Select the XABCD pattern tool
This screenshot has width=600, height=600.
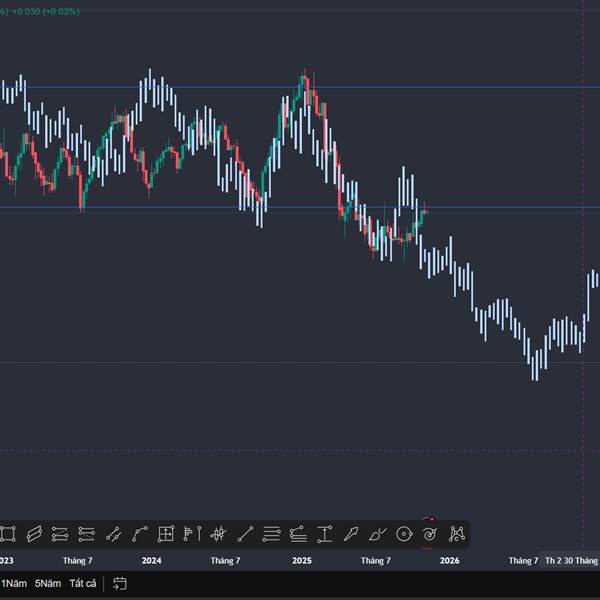(x=457, y=533)
